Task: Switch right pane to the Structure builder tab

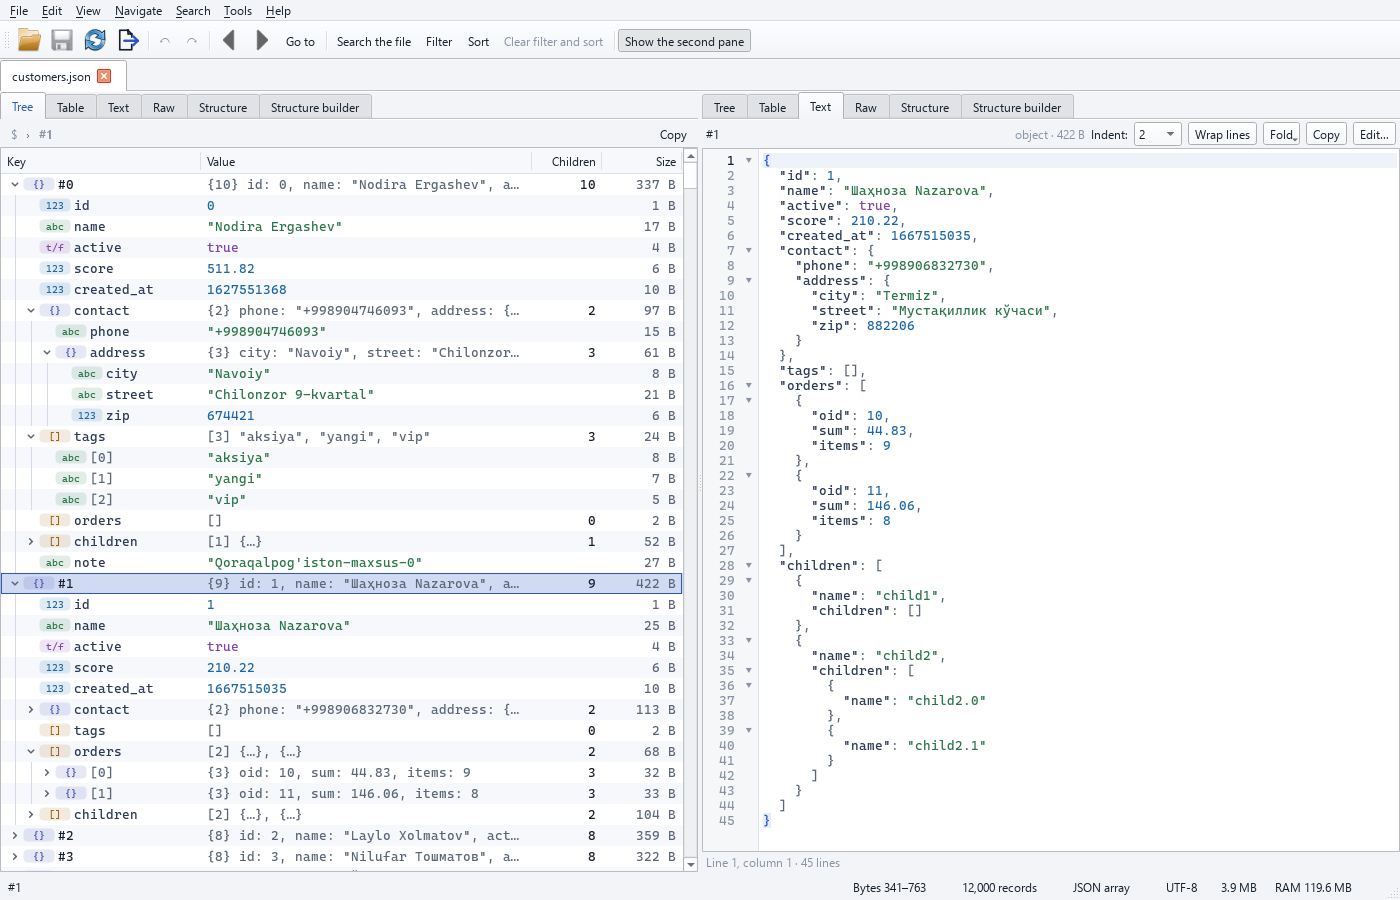Action: pyautogui.click(x=1017, y=107)
